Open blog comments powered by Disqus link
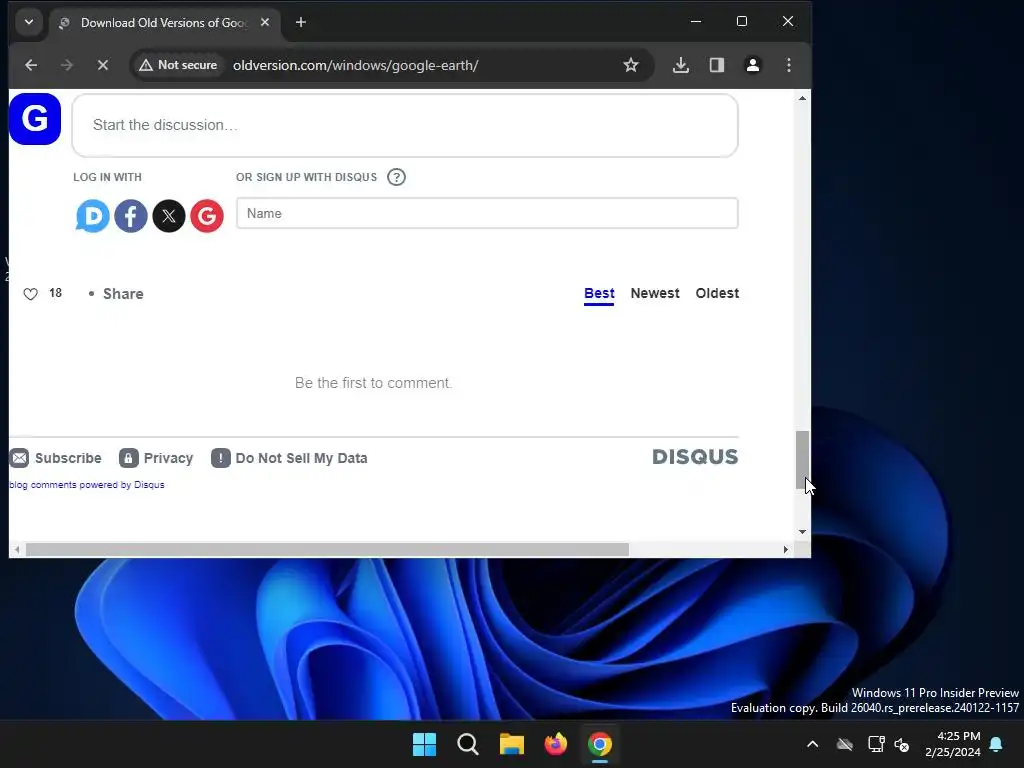Image resolution: width=1024 pixels, height=768 pixels. (87, 485)
